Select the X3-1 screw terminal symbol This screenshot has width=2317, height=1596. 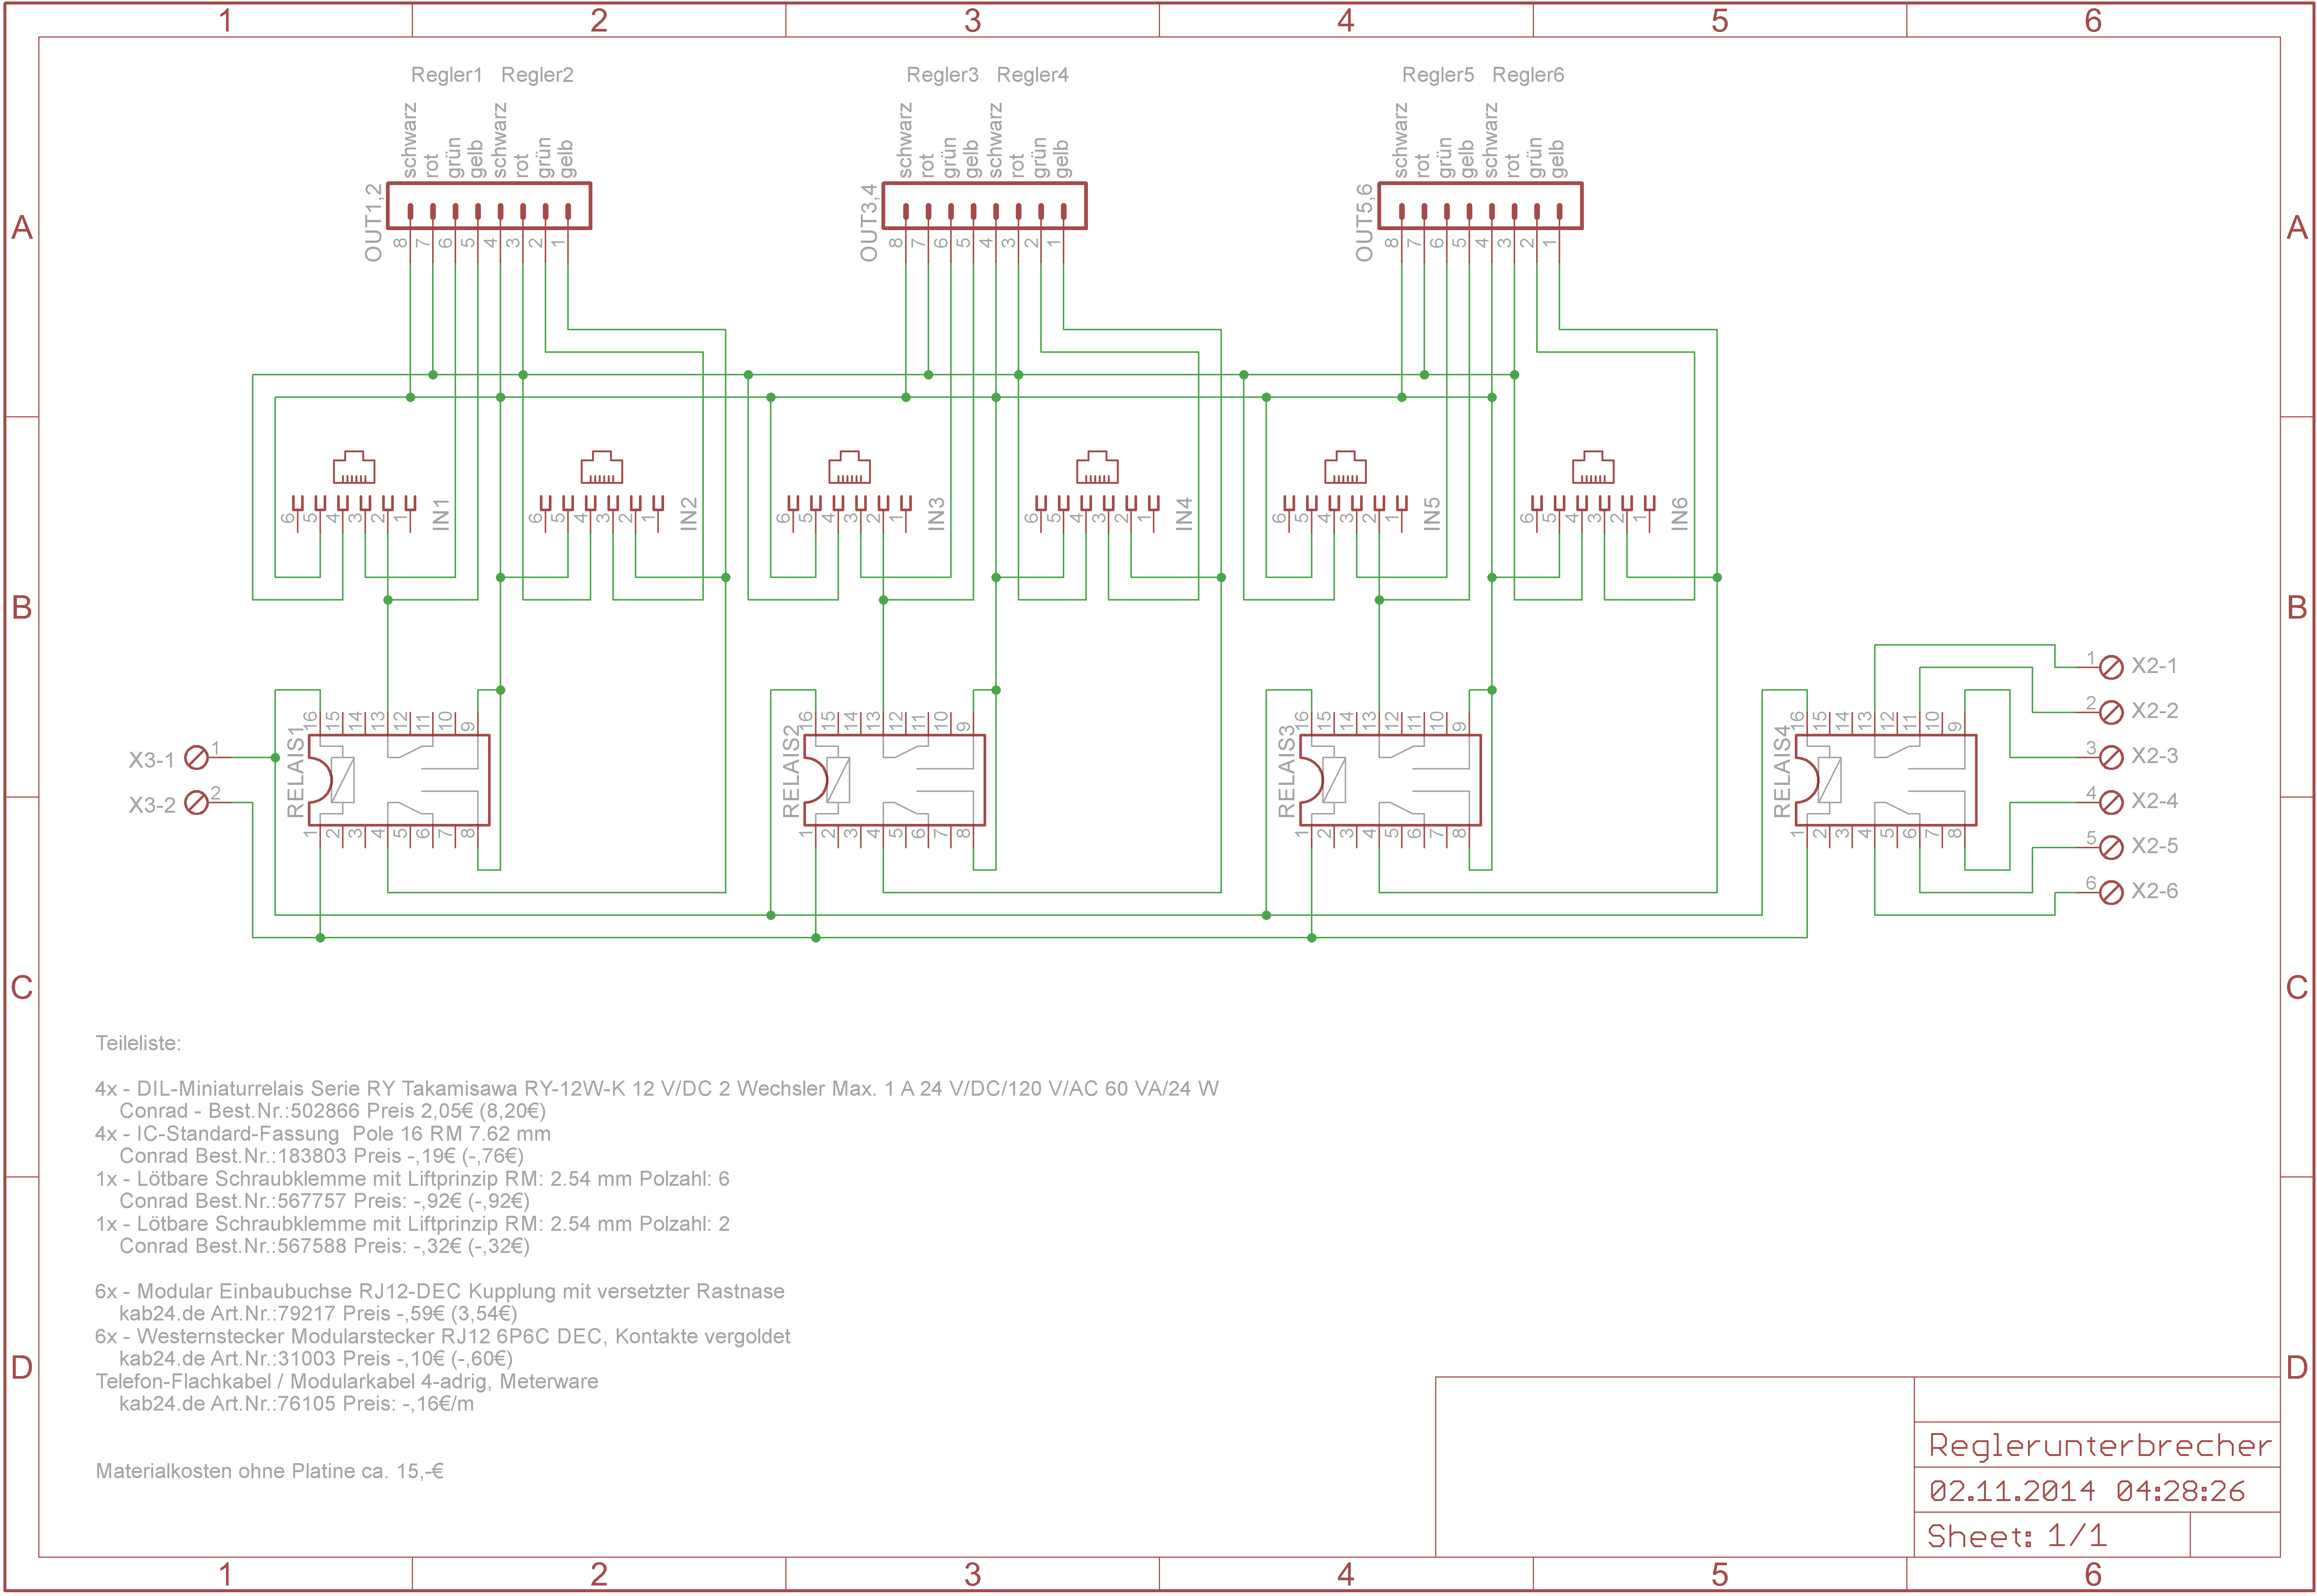coord(197,758)
